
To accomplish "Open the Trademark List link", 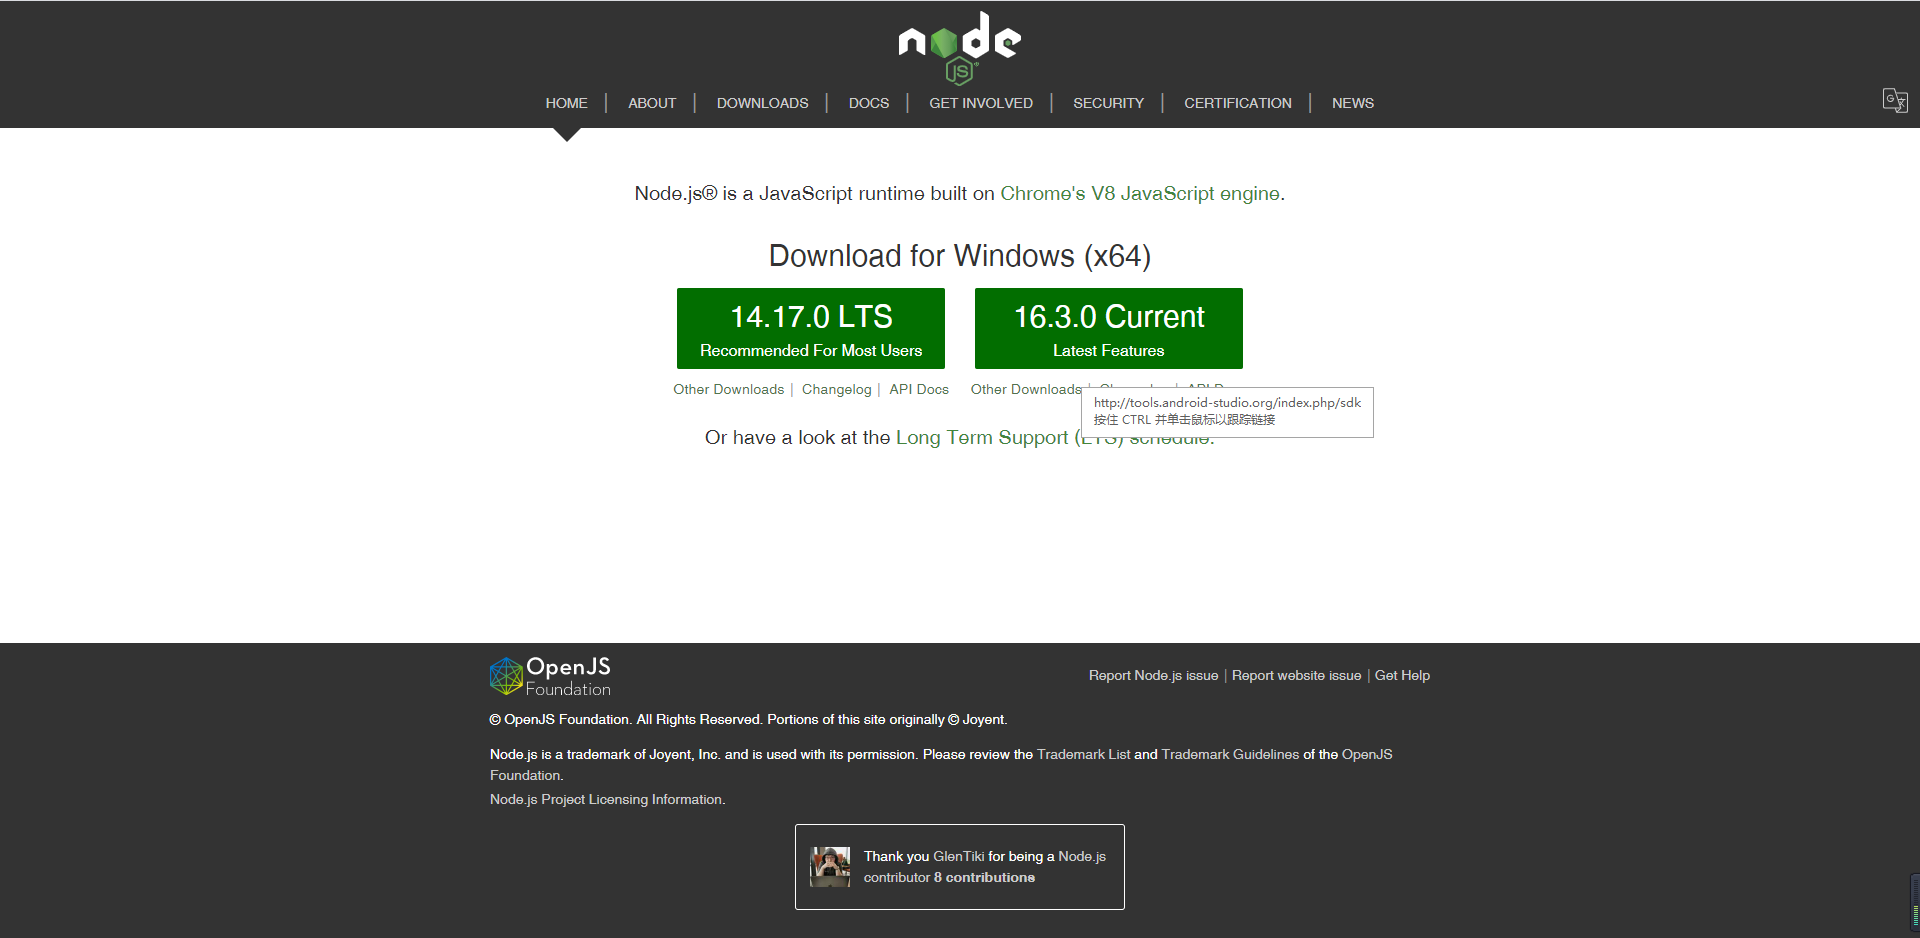I will pyautogui.click(x=1083, y=754).
